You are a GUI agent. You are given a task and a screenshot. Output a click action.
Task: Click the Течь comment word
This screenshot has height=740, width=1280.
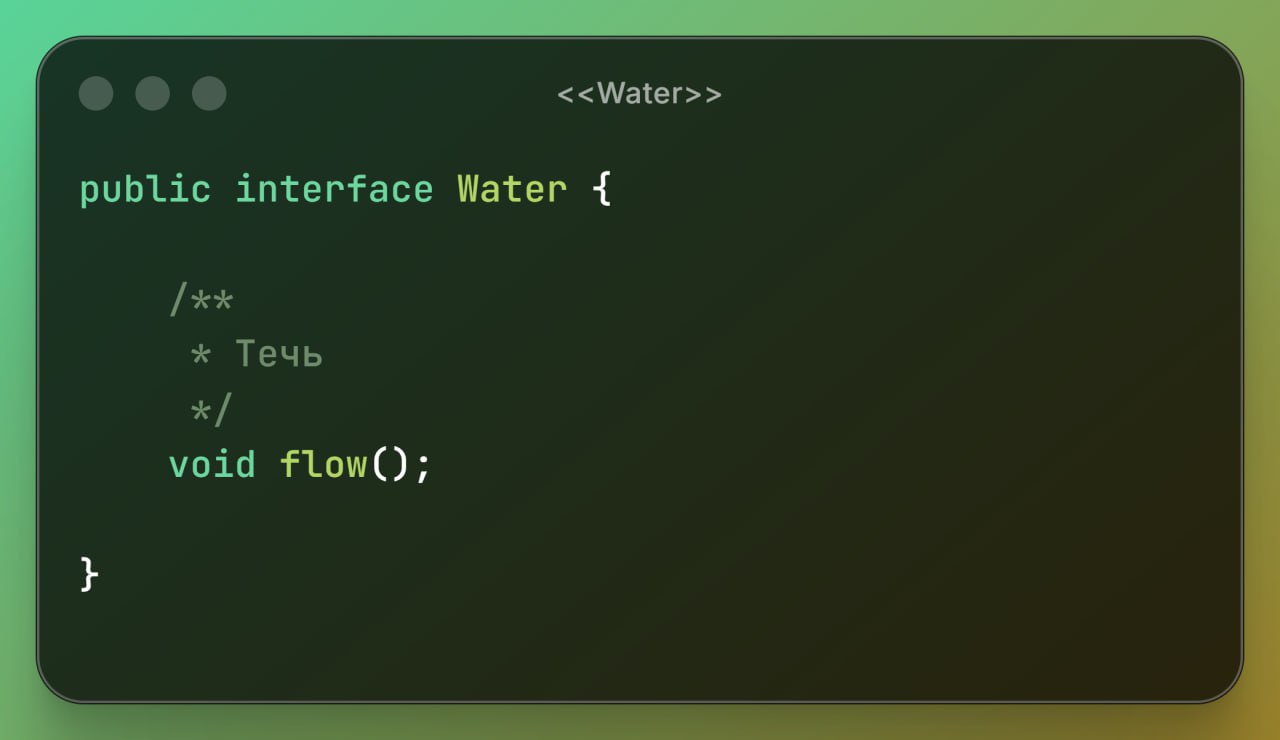[279, 354]
